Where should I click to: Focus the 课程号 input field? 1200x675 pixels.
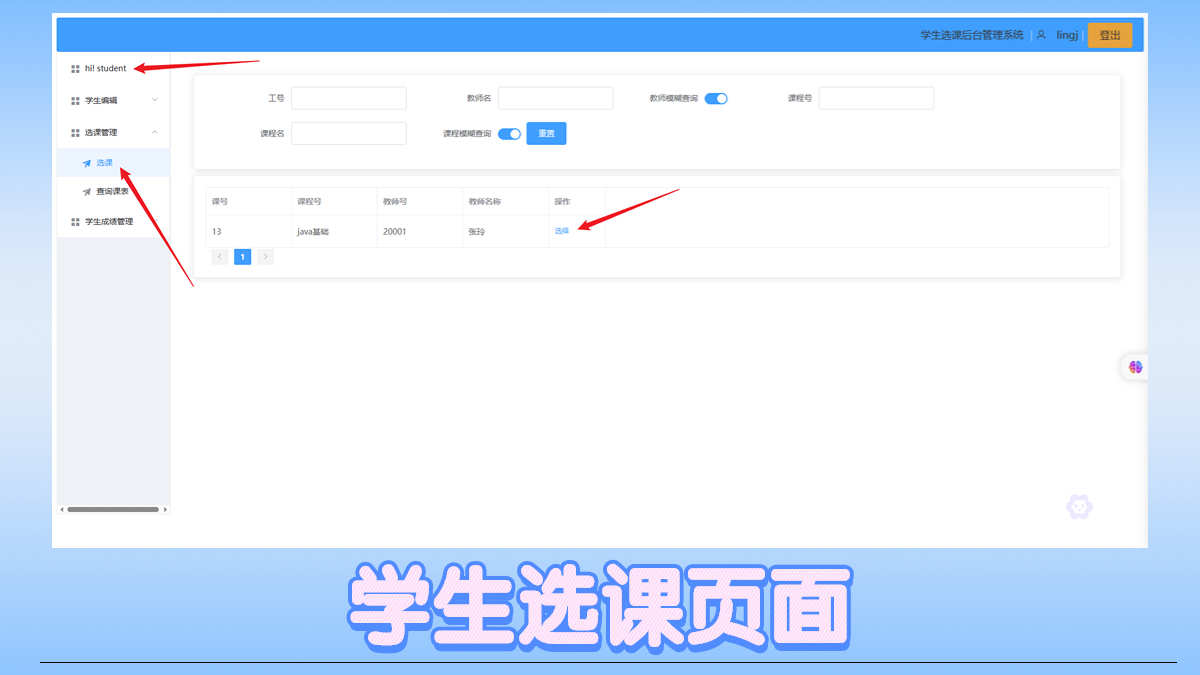click(x=876, y=98)
